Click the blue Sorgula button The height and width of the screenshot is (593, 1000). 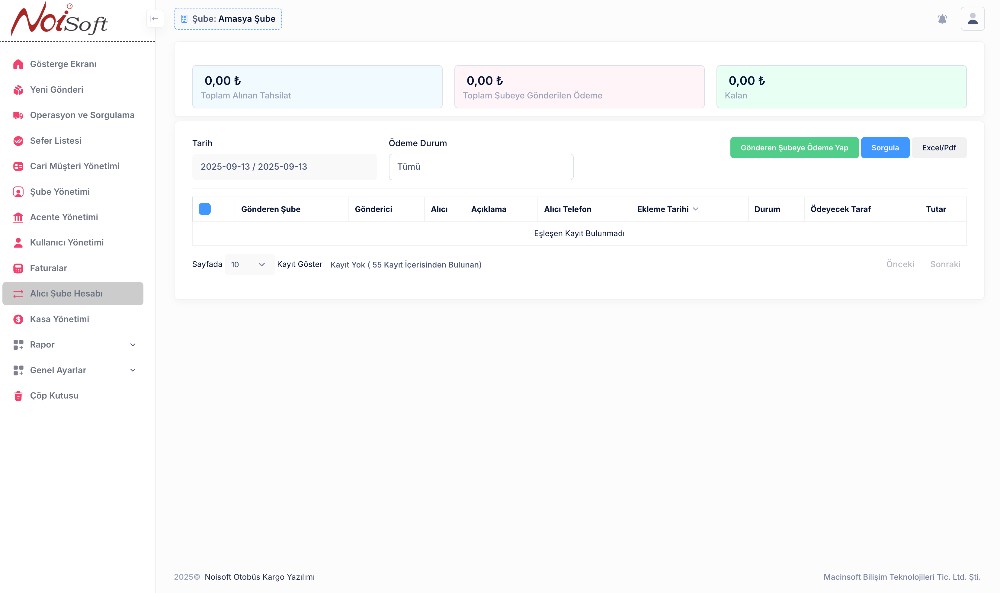885,148
